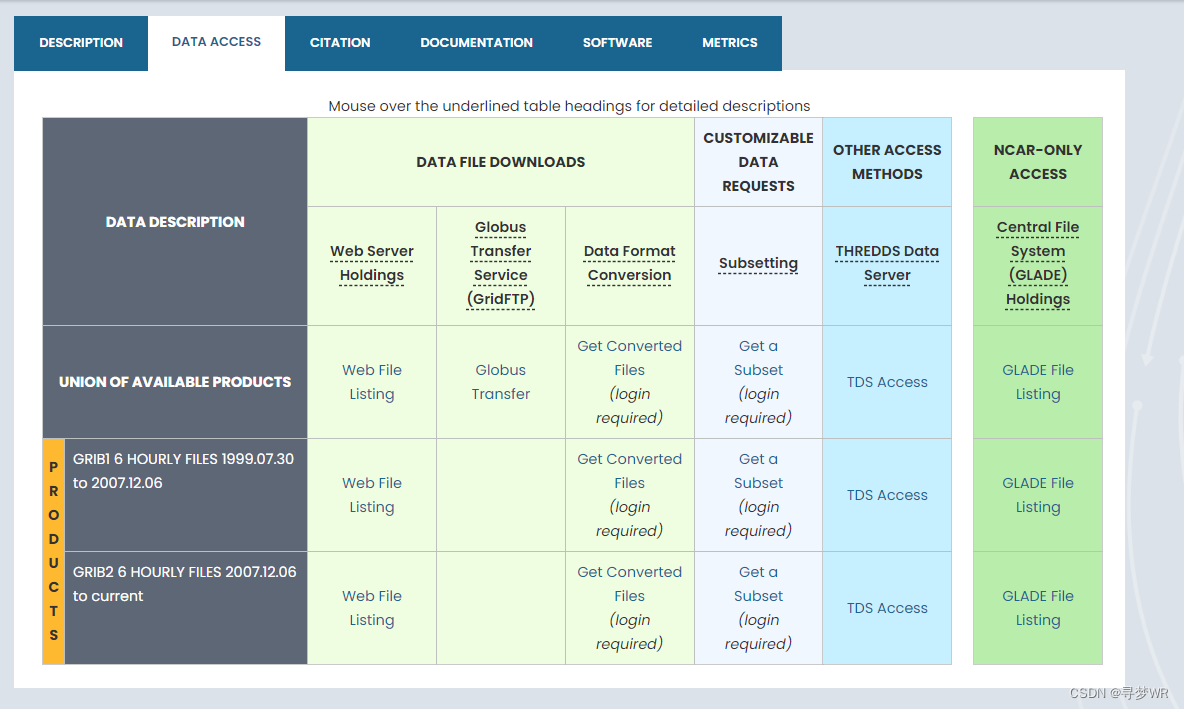The image size is (1184, 709).
Task: Click the Subsetting column heading
Action: (x=758, y=263)
